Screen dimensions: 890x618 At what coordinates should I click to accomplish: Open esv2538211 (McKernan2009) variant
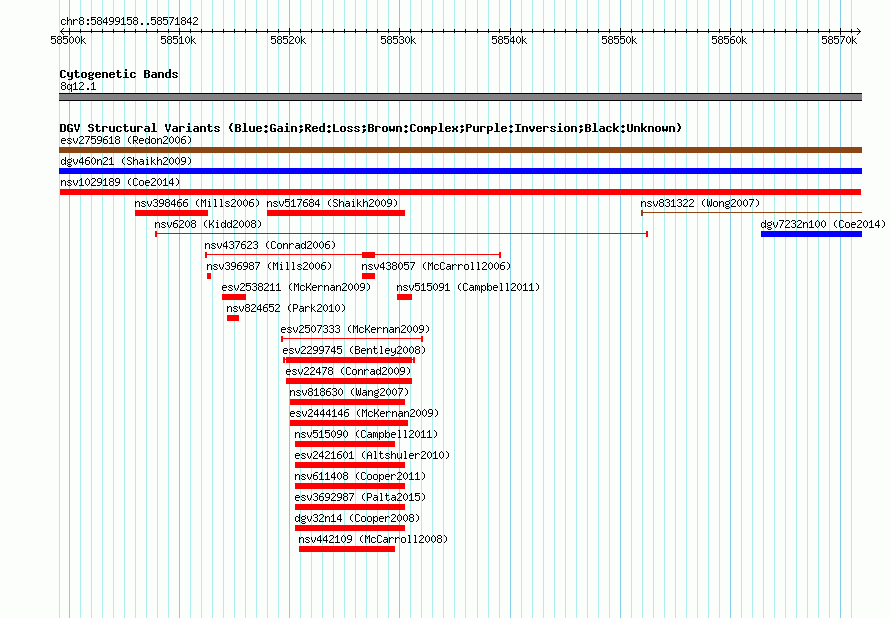pos(234,297)
